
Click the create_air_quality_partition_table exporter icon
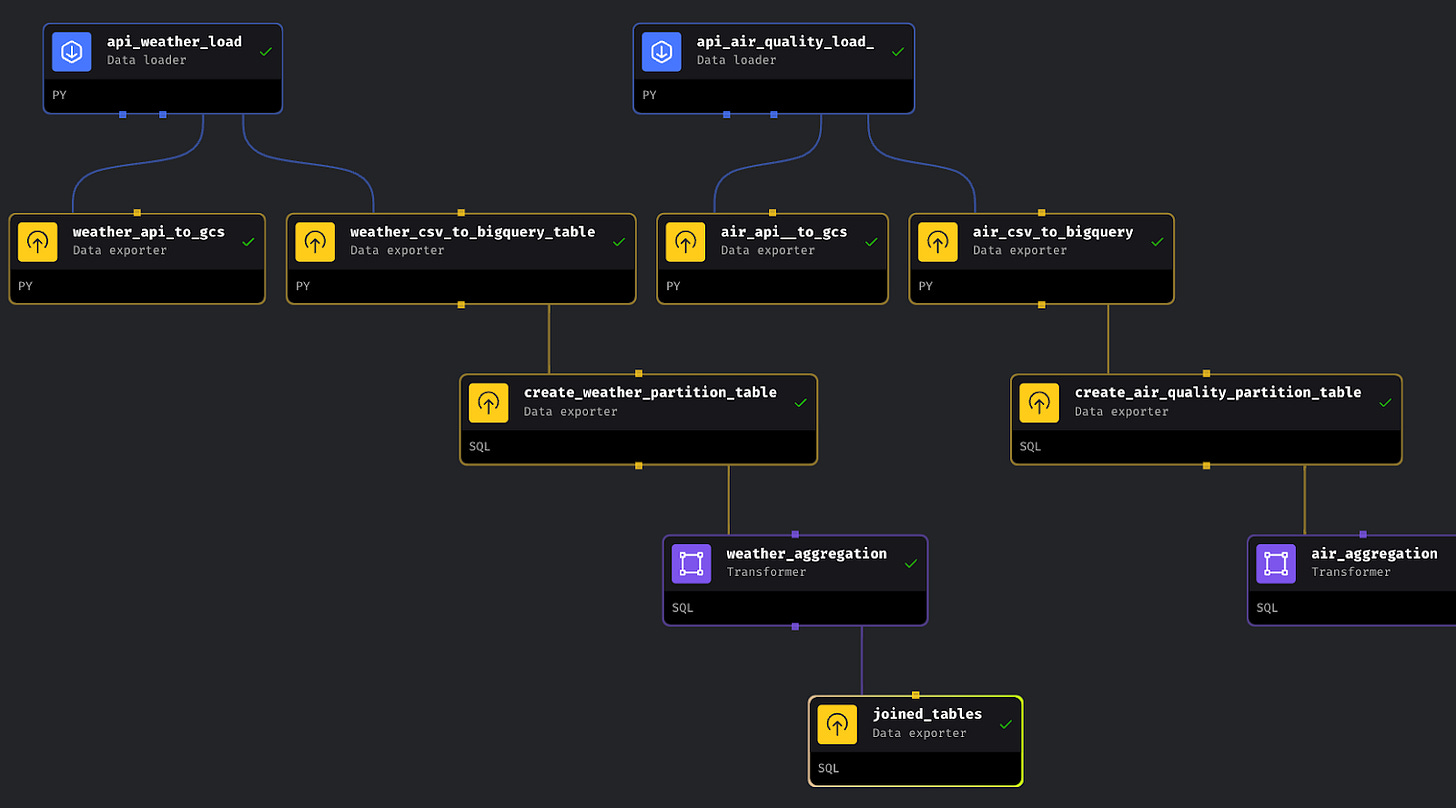(1040, 403)
